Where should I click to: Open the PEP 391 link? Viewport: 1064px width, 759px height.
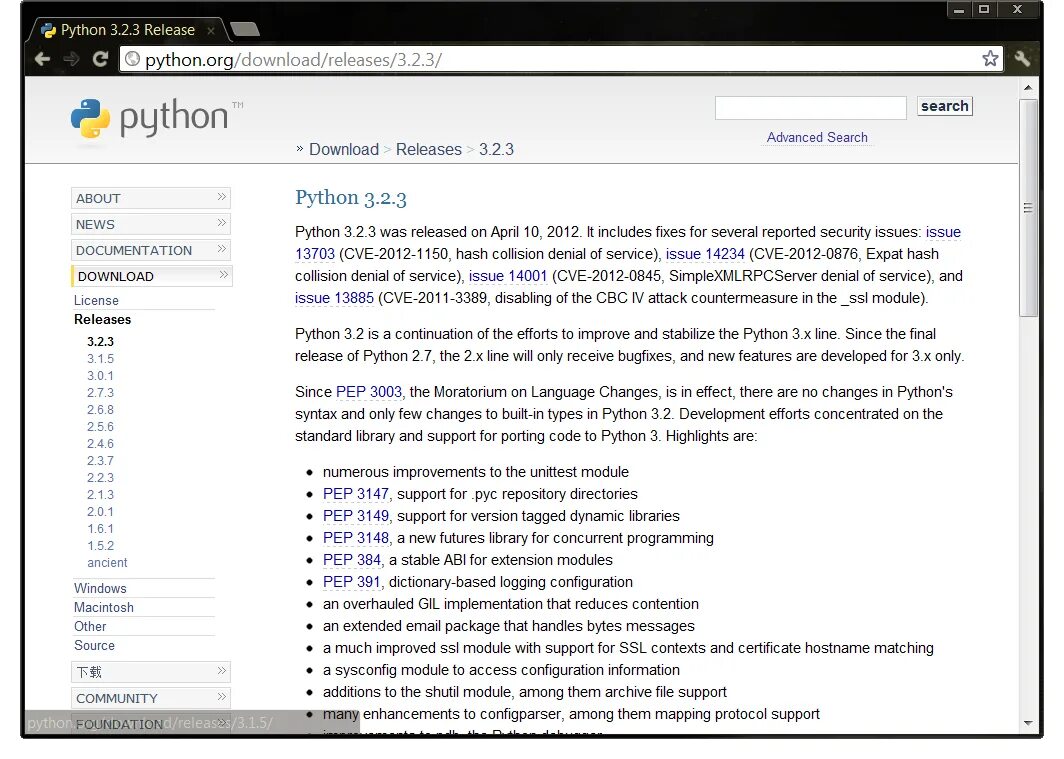point(352,582)
